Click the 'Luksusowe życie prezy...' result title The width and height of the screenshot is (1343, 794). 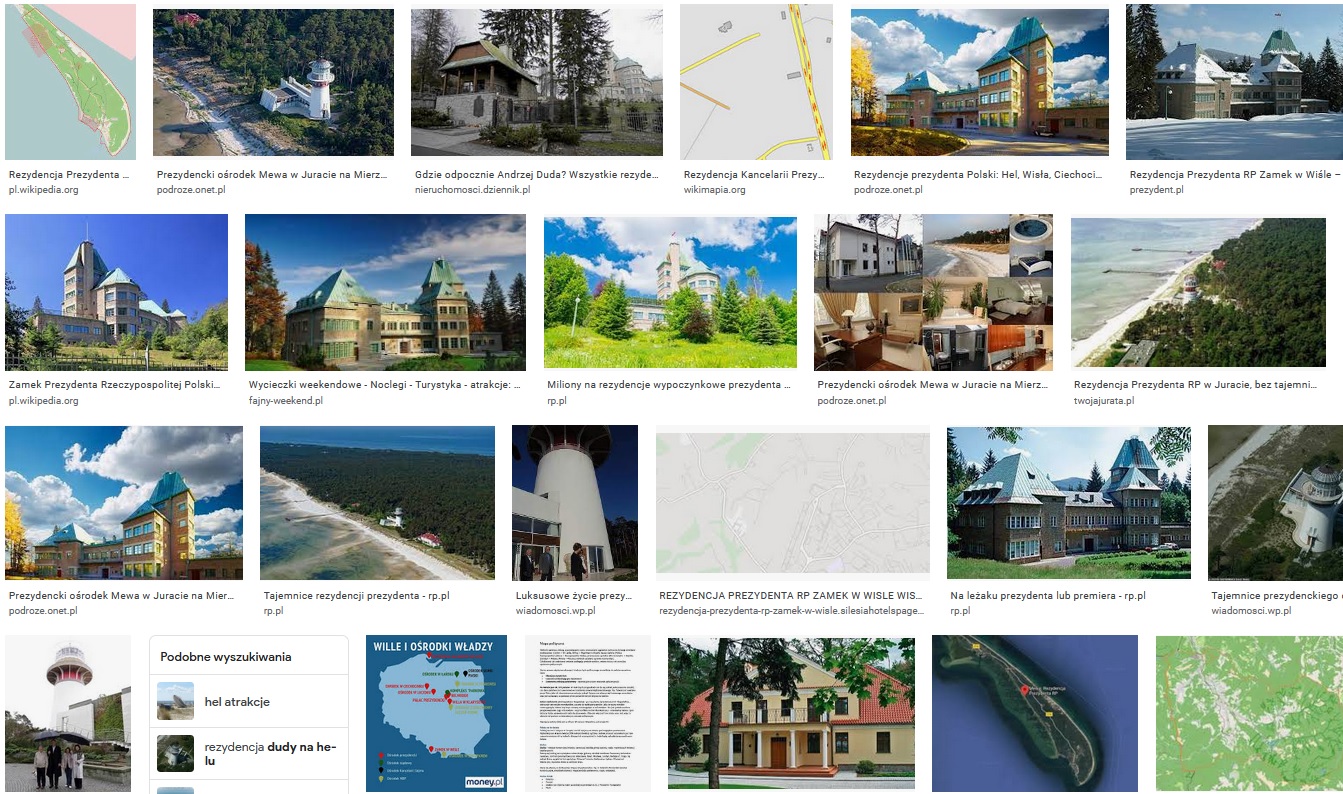point(574,596)
